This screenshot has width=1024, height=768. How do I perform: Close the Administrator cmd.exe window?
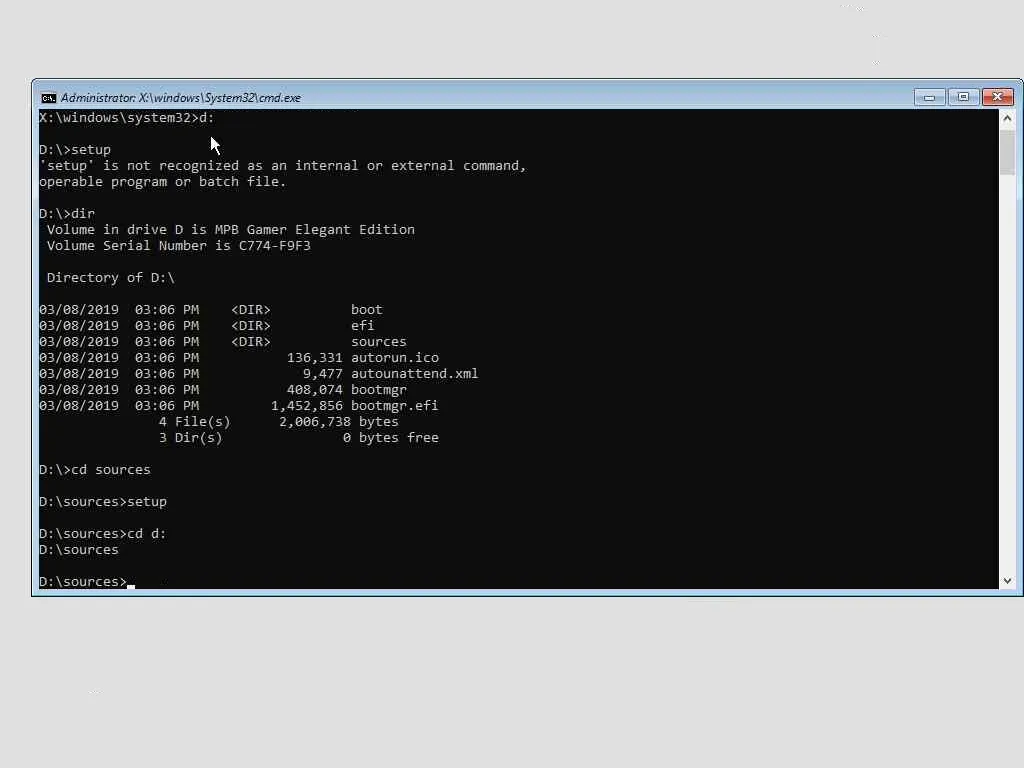pyautogui.click(x=998, y=97)
